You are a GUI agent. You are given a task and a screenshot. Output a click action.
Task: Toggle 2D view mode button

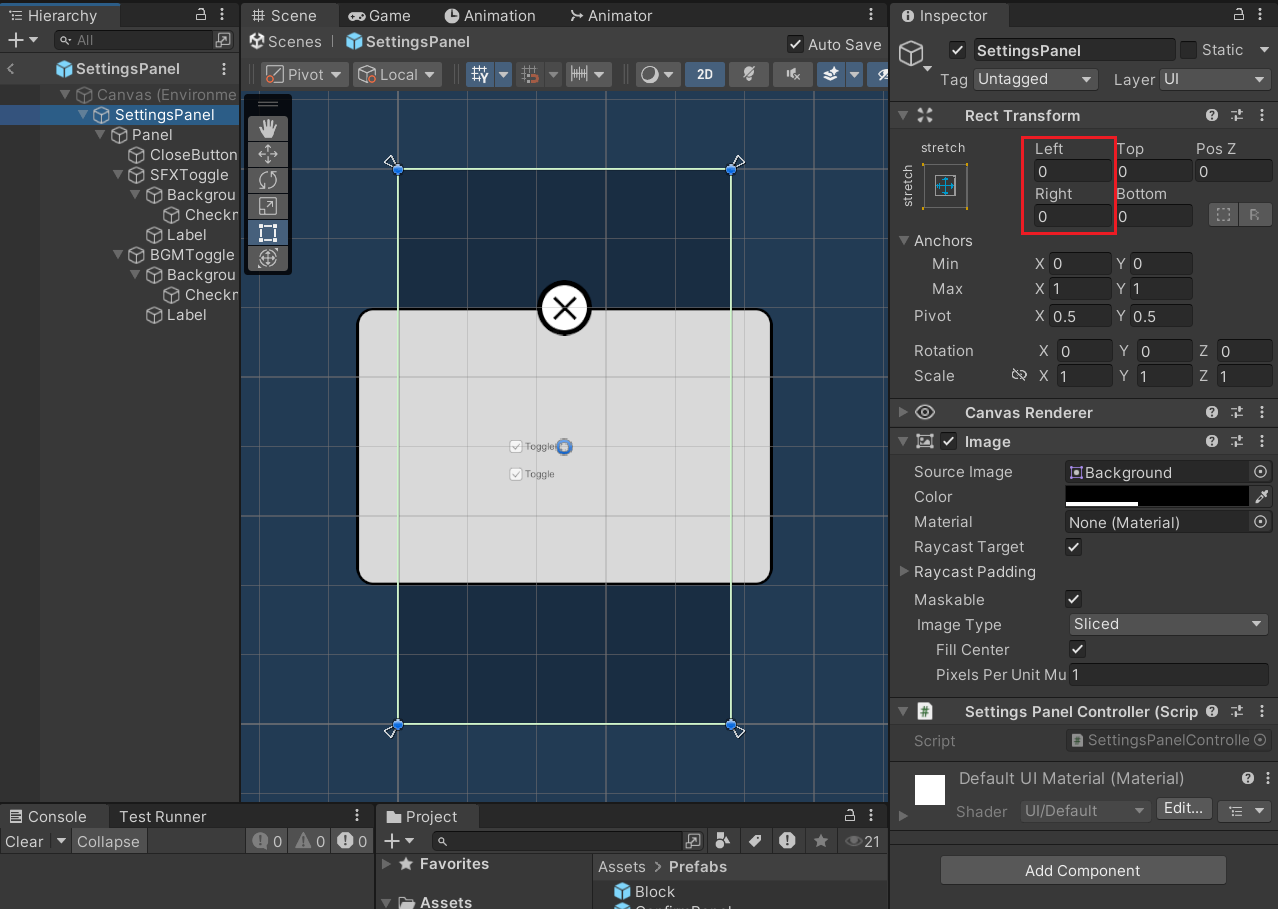coord(705,74)
